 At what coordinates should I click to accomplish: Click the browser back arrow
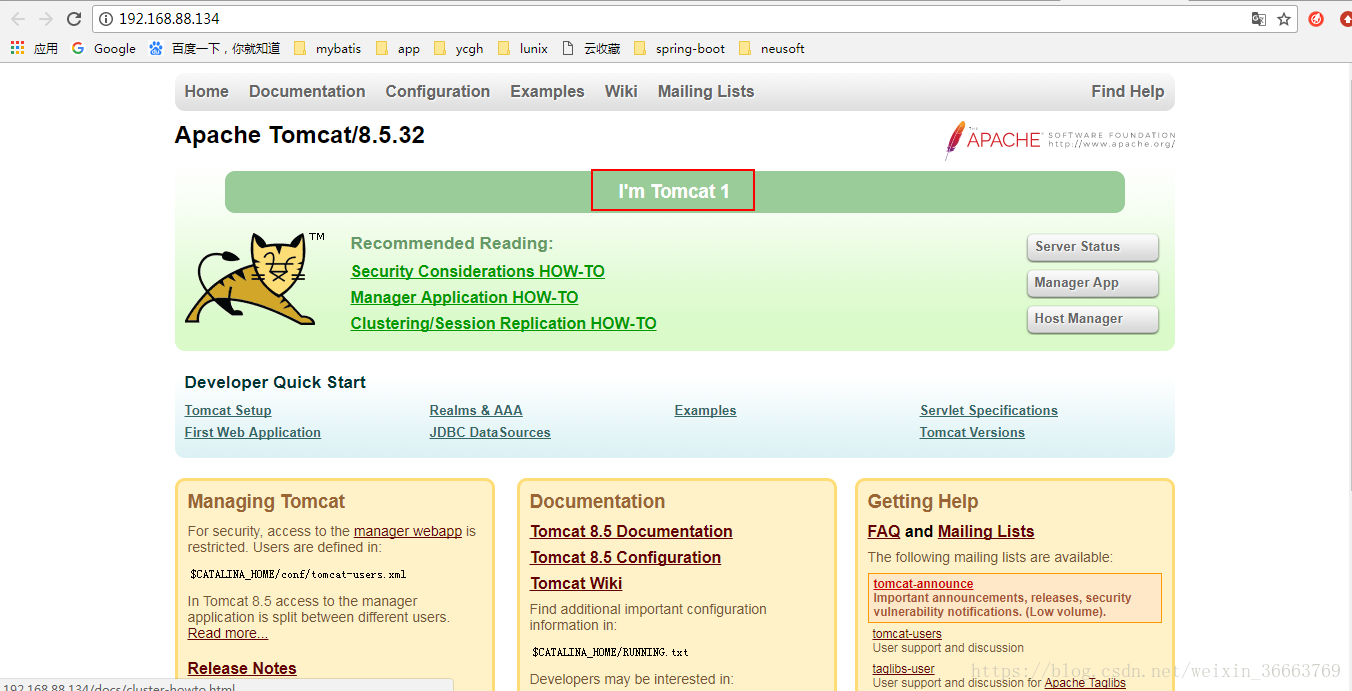pyautogui.click(x=18, y=19)
